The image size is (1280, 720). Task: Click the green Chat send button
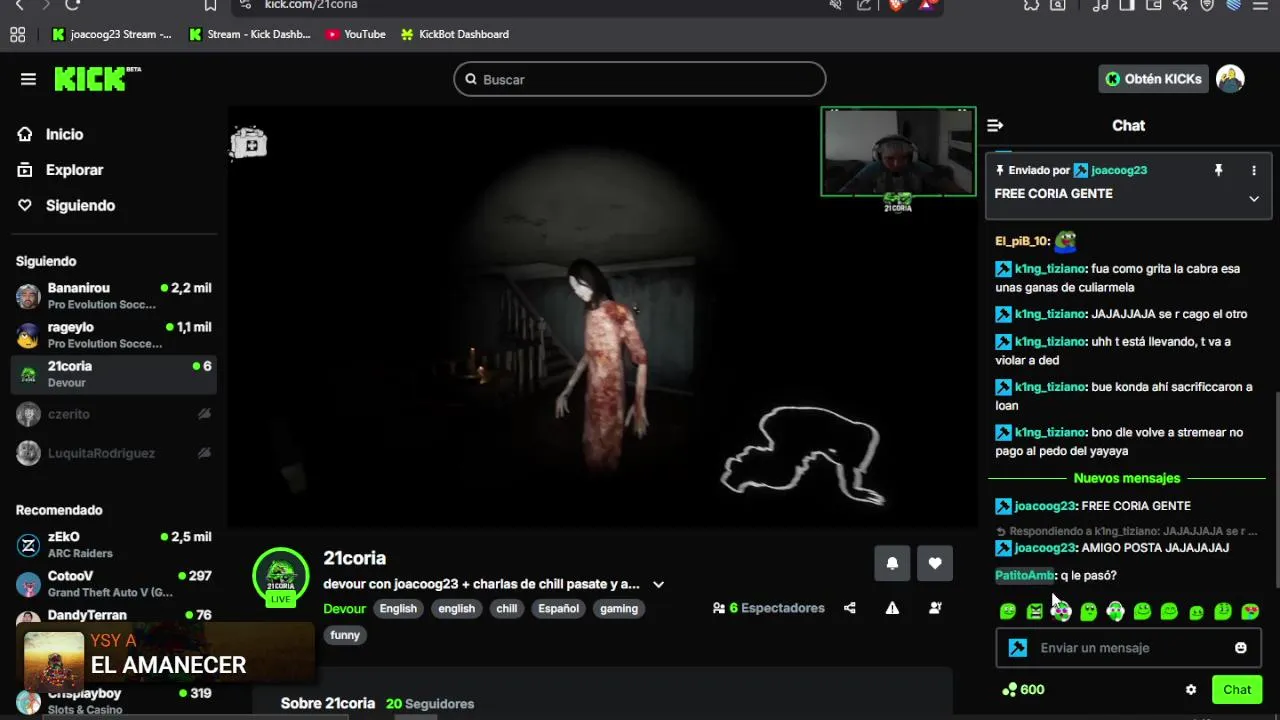1237,690
